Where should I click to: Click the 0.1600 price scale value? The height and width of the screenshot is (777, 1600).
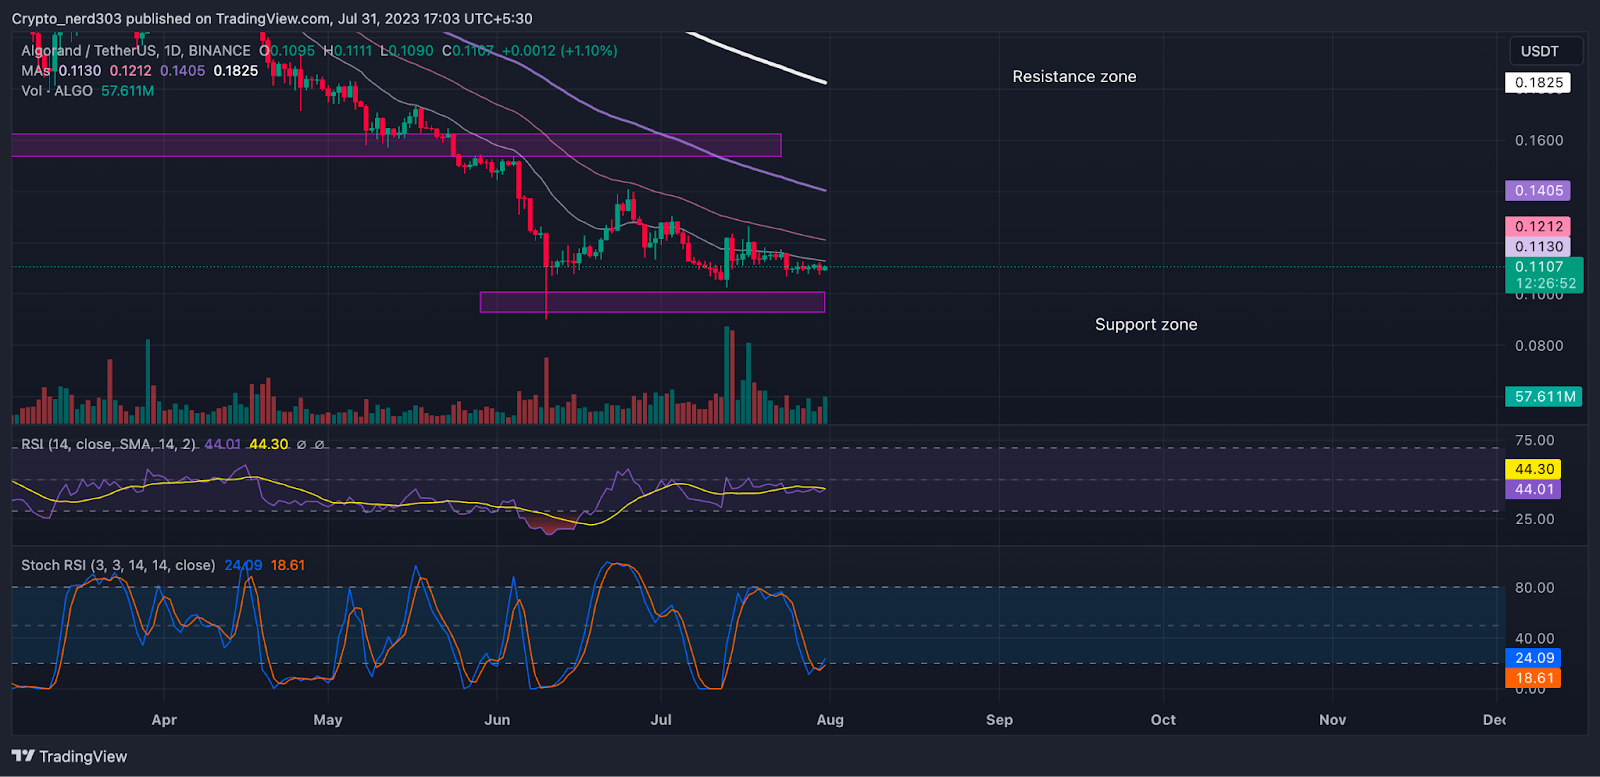coord(1539,141)
